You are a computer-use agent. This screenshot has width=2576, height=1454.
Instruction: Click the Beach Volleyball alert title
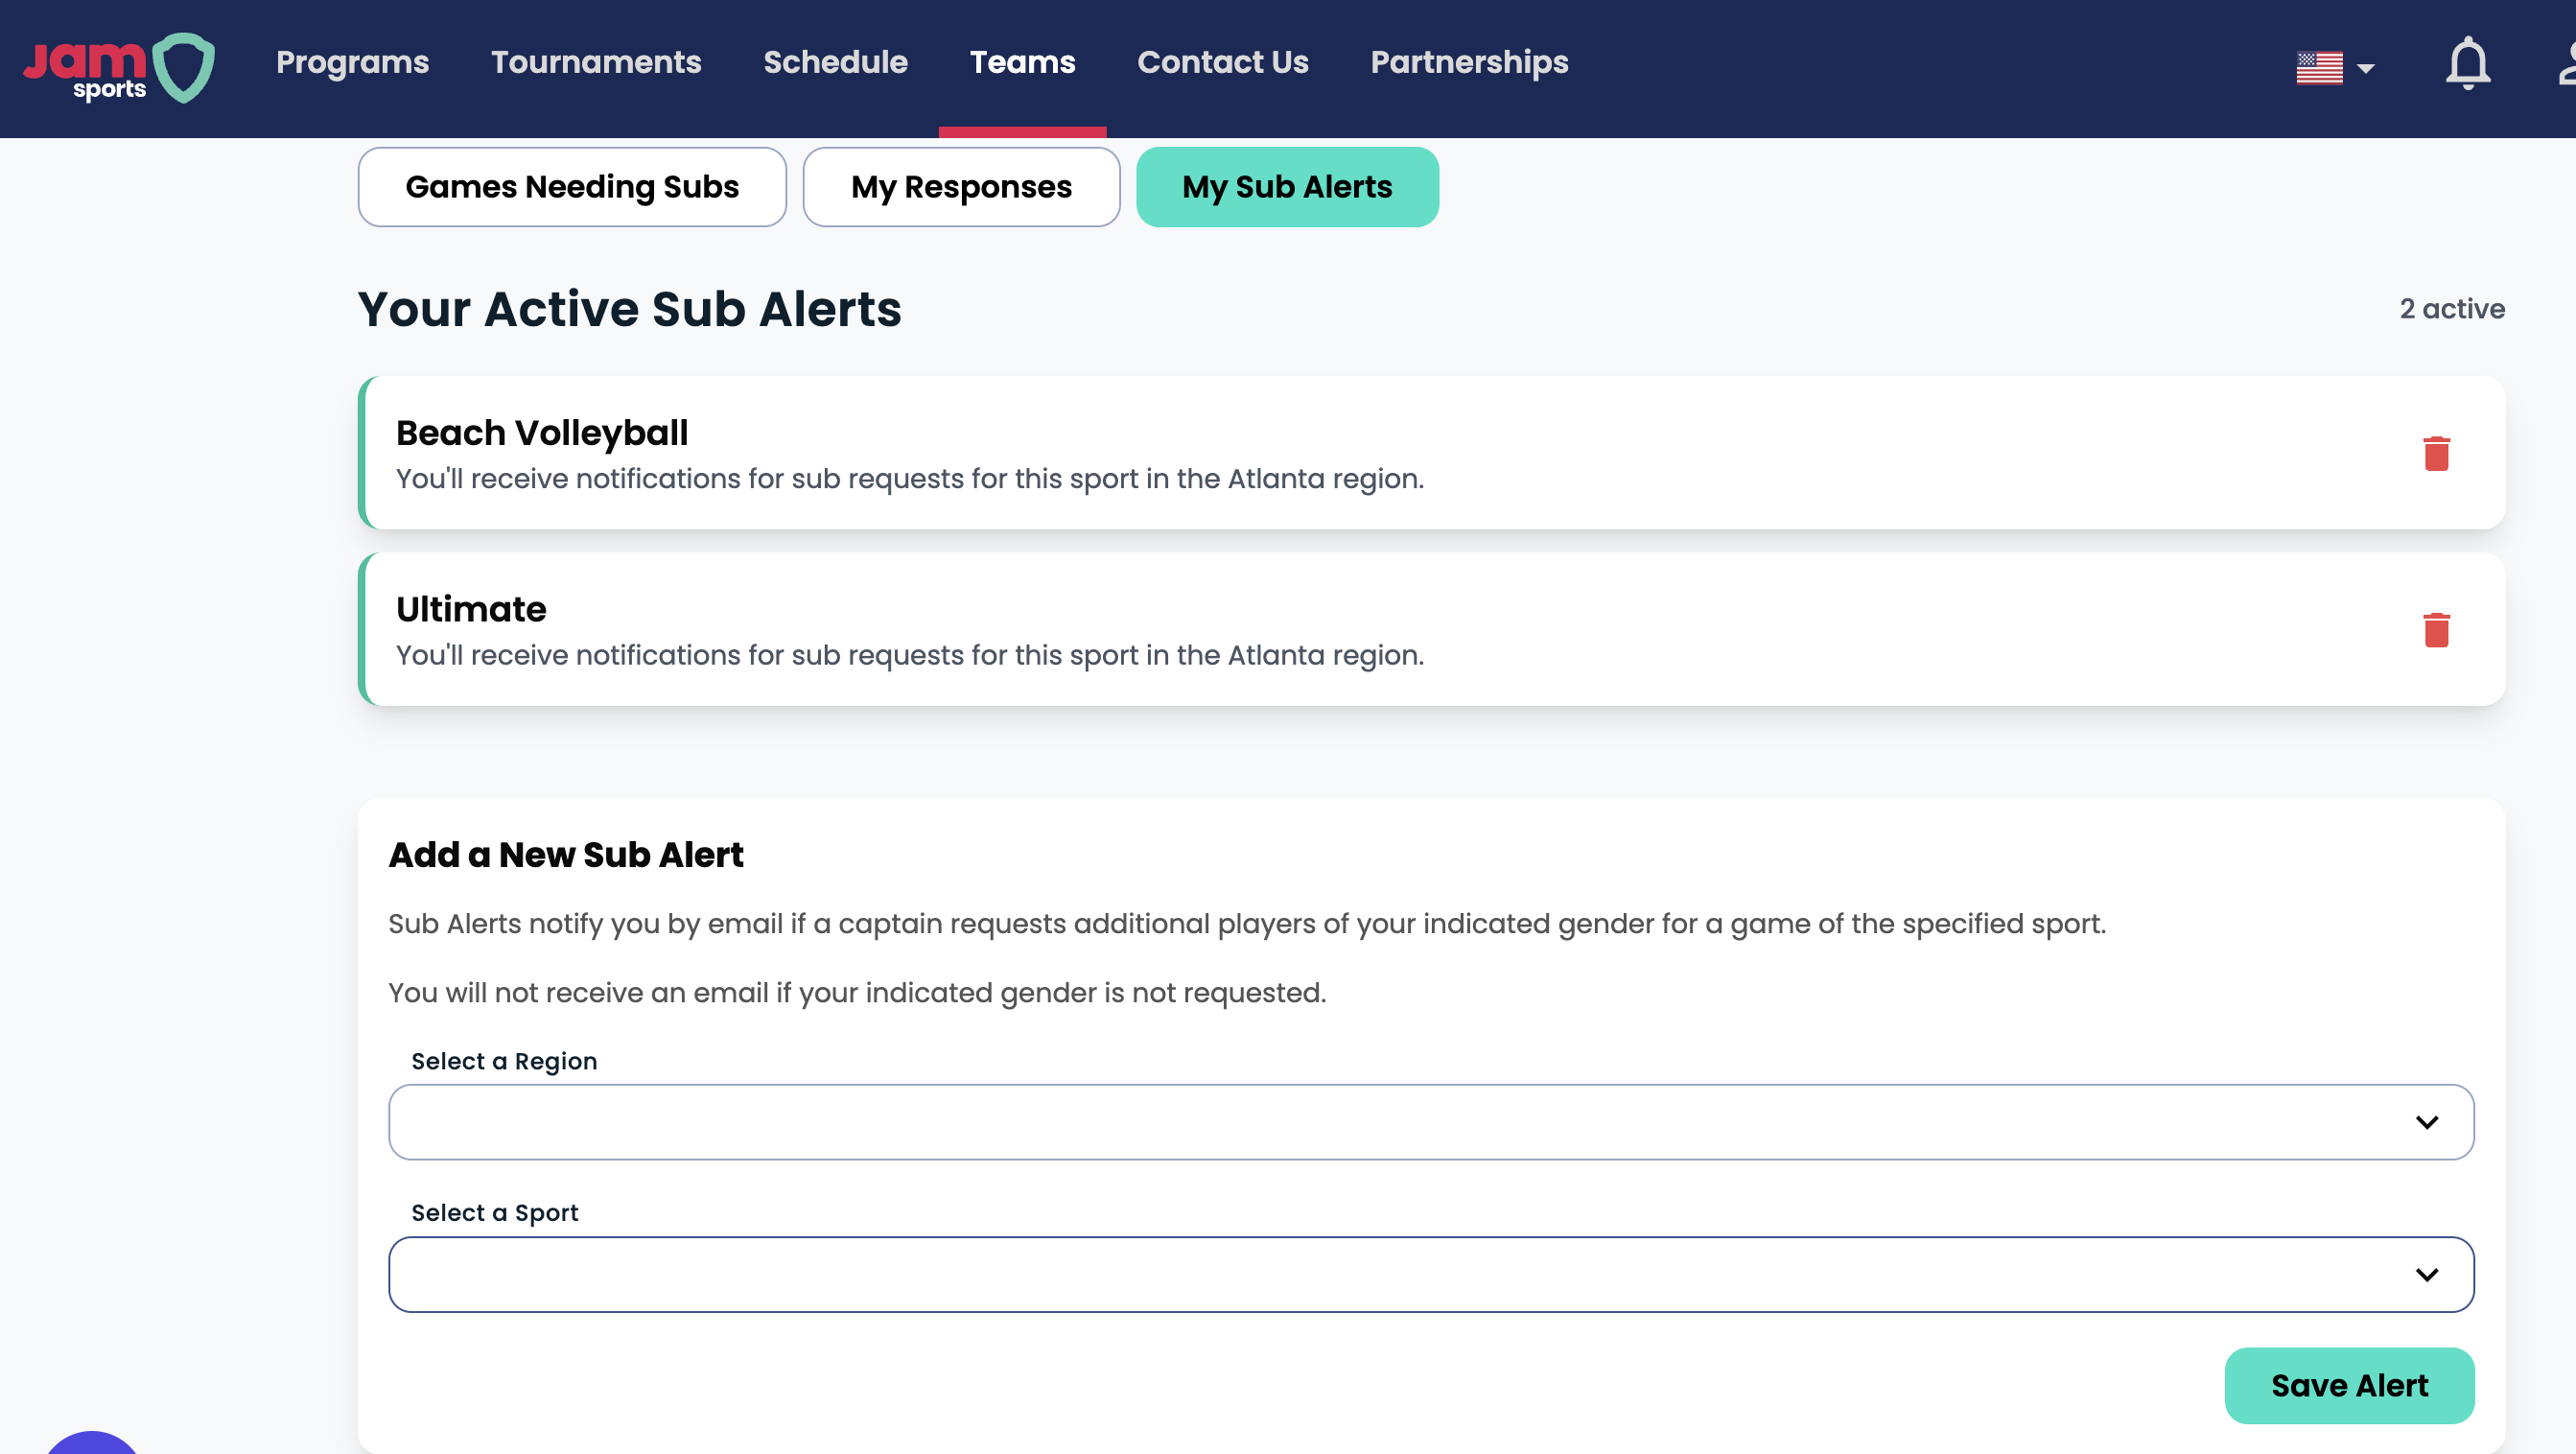(x=542, y=433)
